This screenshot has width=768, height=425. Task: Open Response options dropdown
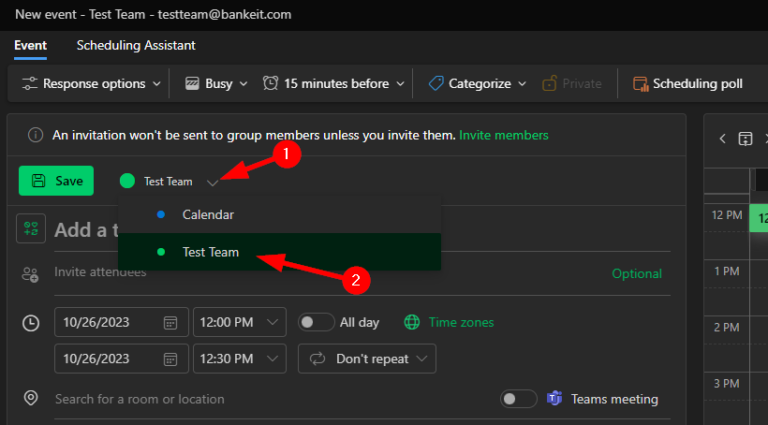[x=91, y=84]
